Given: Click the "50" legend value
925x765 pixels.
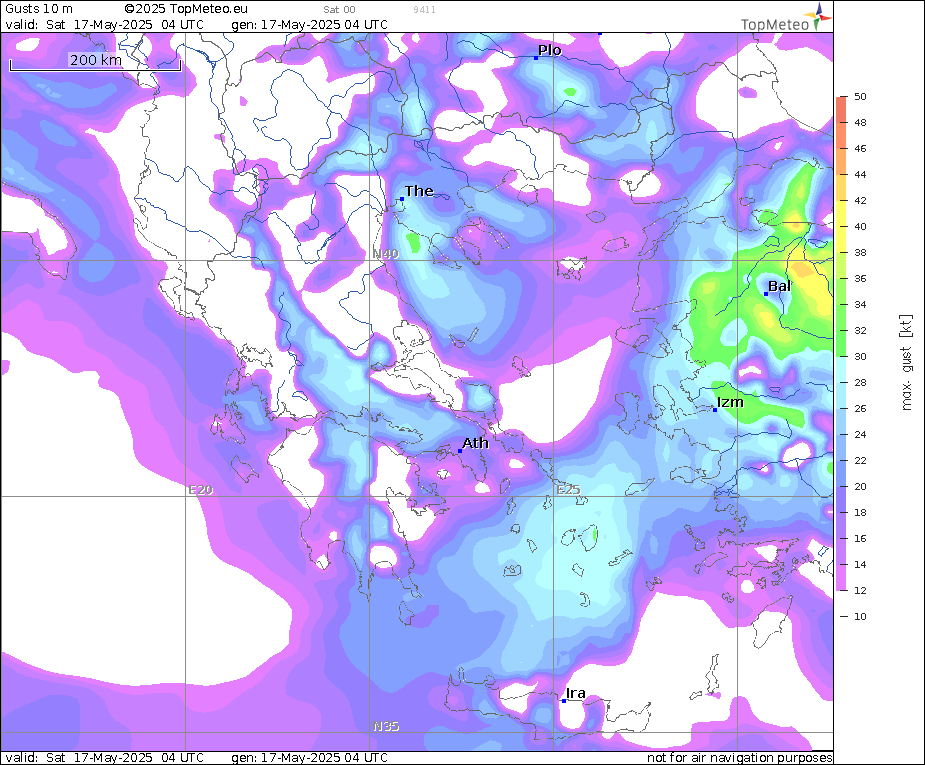Looking at the screenshot, I should point(861,97).
